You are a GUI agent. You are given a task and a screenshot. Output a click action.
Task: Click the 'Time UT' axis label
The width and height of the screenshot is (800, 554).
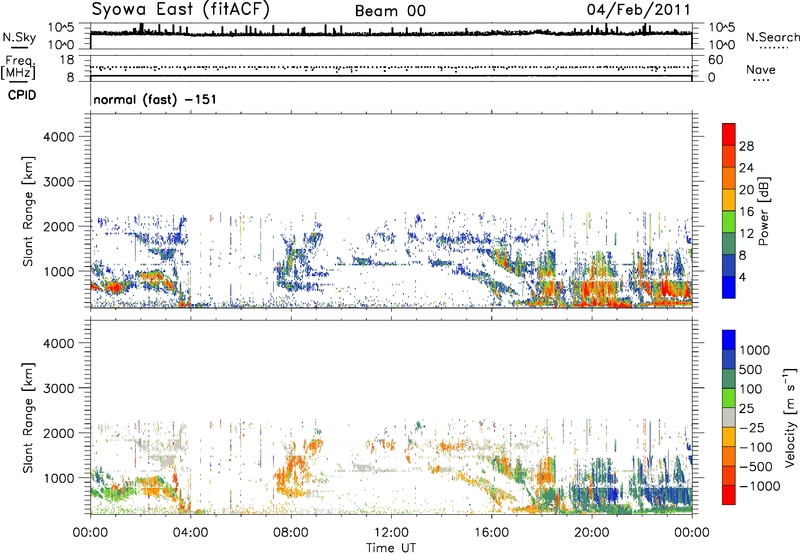(x=391, y=548)
